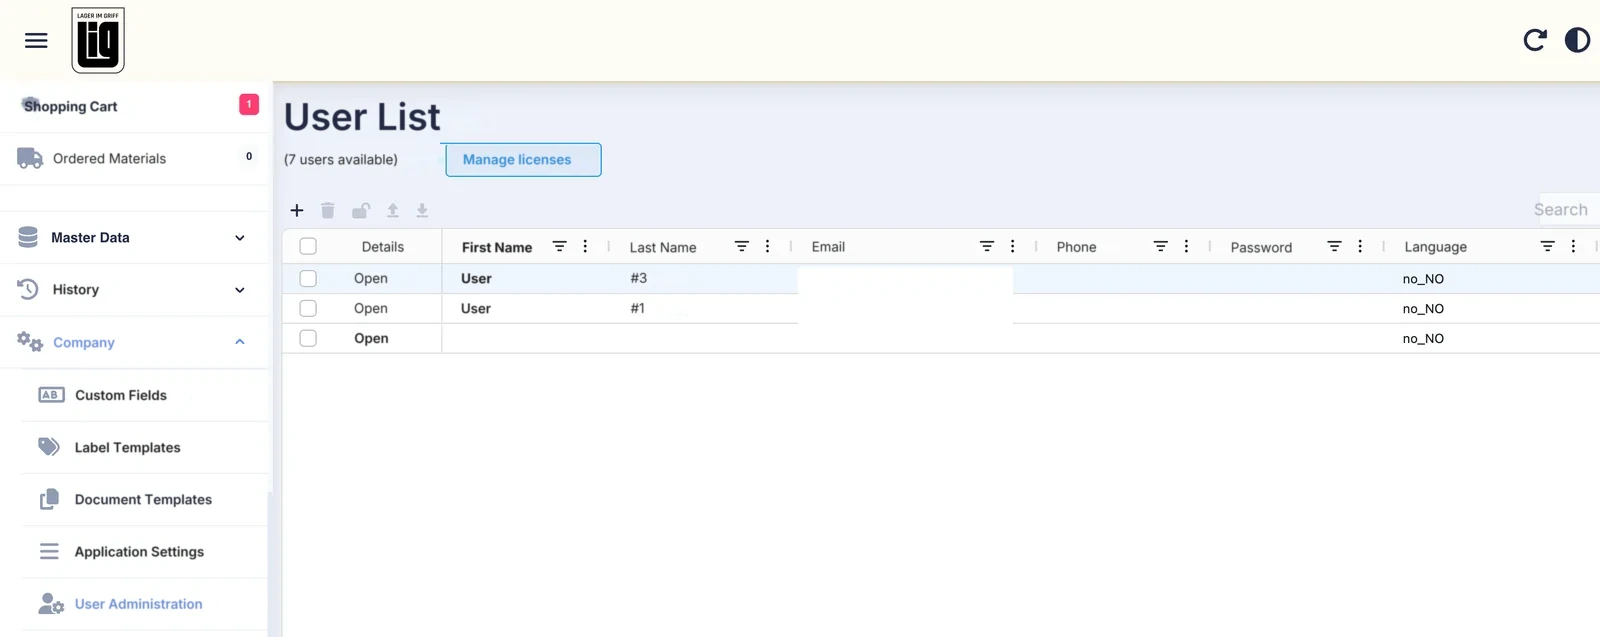Toggle dark mode contrast icon

(1577, 40)
